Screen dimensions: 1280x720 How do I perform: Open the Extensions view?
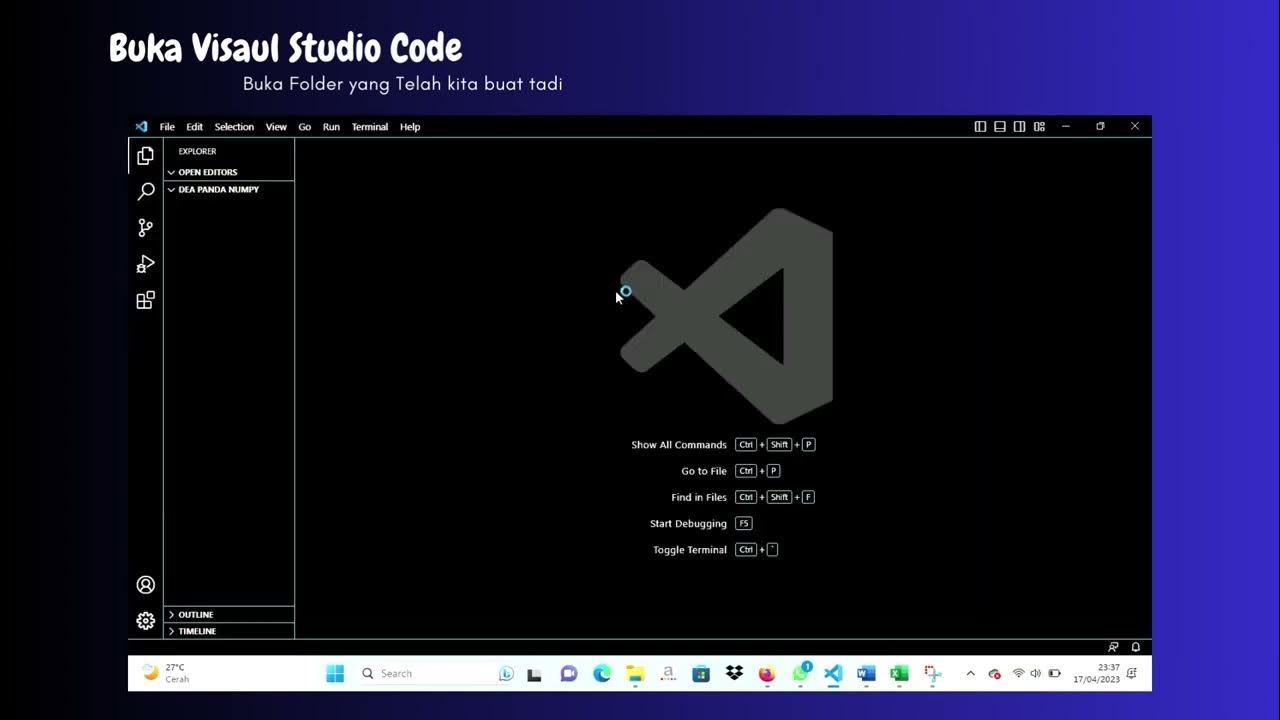click(145, 300)
